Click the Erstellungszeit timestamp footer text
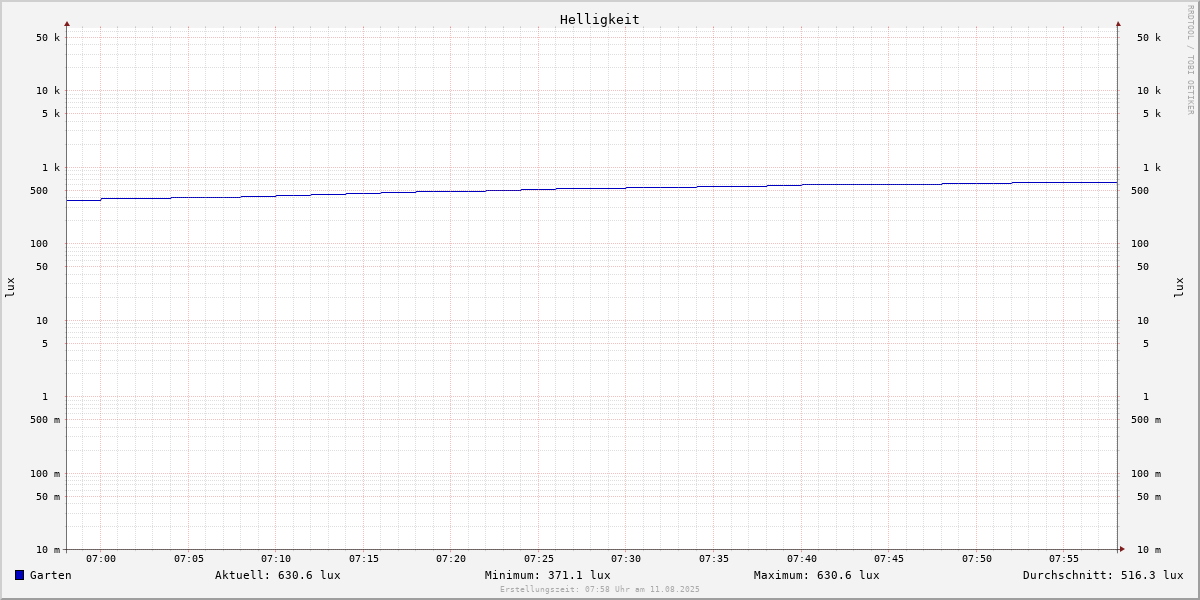The height and width of the screenshot is (600, 1200). (600, 590)
